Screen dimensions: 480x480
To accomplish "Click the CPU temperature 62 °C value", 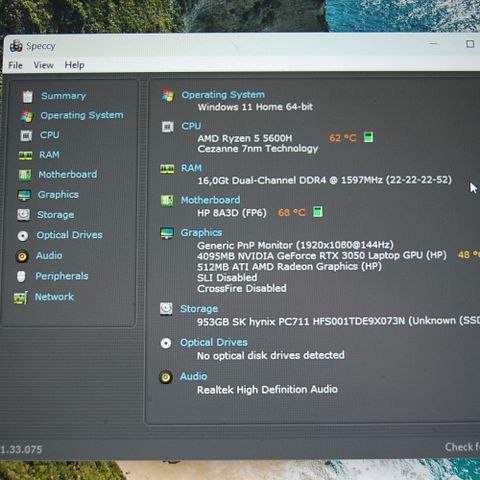I will click(x=343, y=138).
